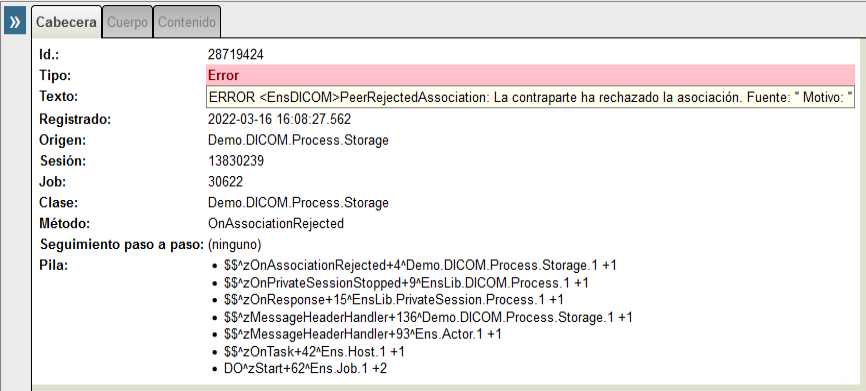
Task: Click the Seguimiento paso a paso (ninguno) value
Action: 234,244
